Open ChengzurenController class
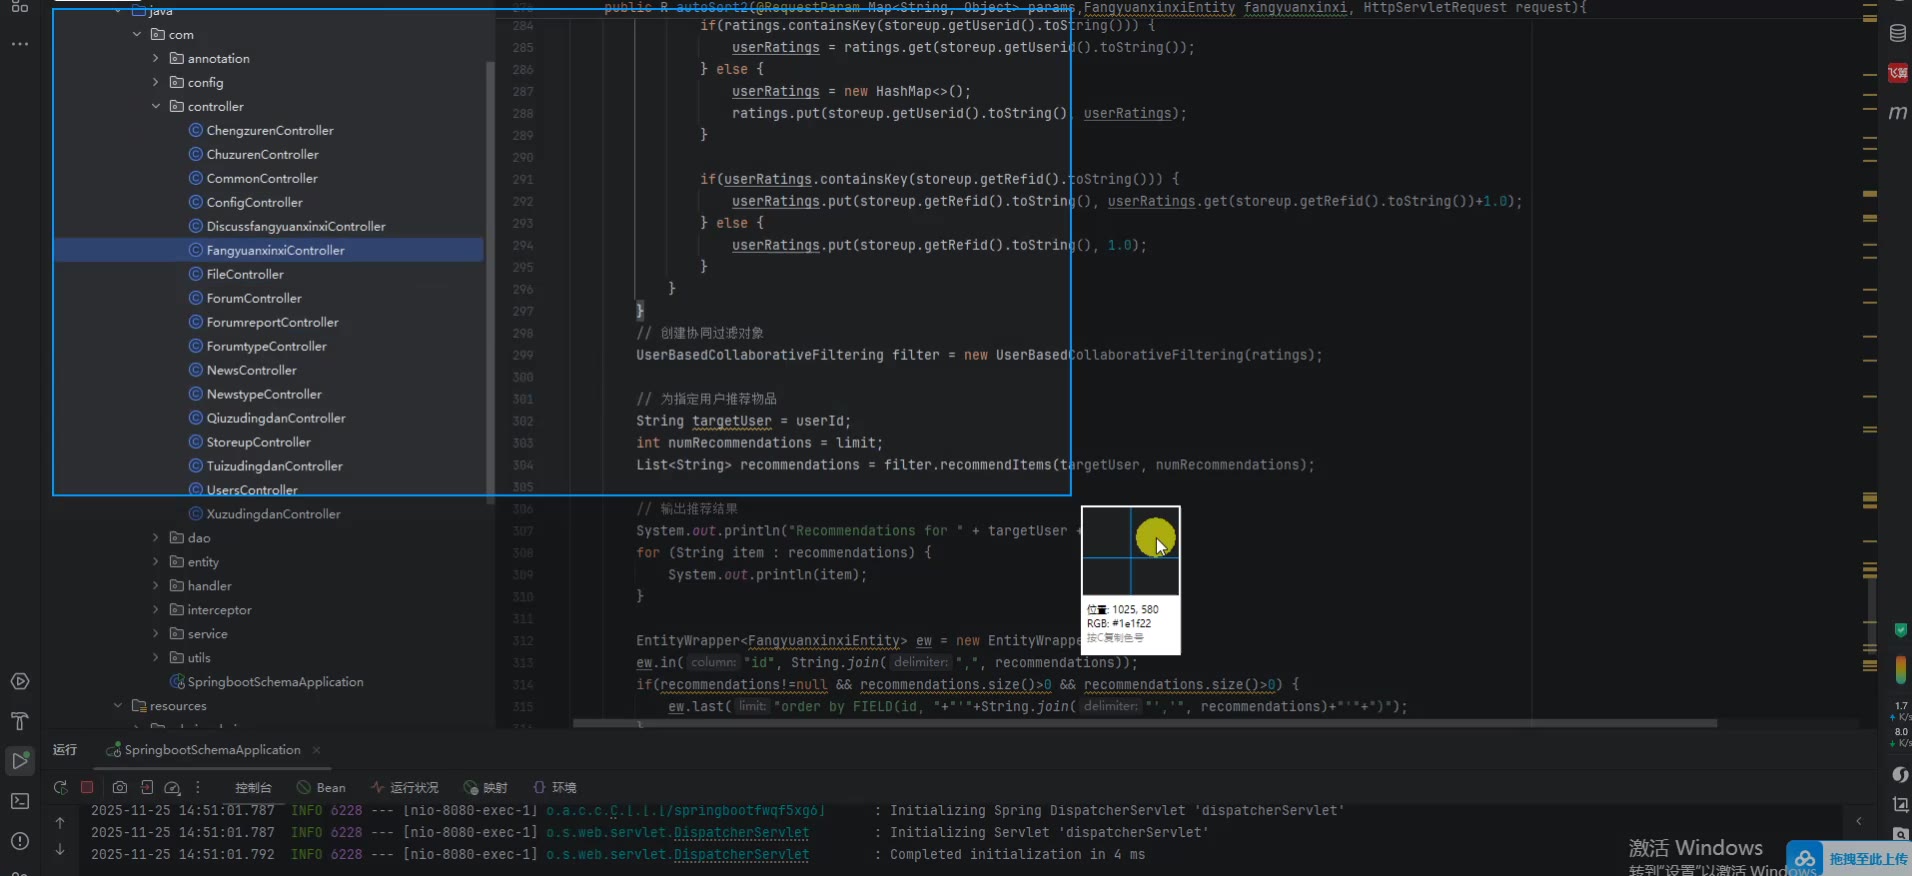This screenshot has height=876, width=1912. [x=270, y=131]
